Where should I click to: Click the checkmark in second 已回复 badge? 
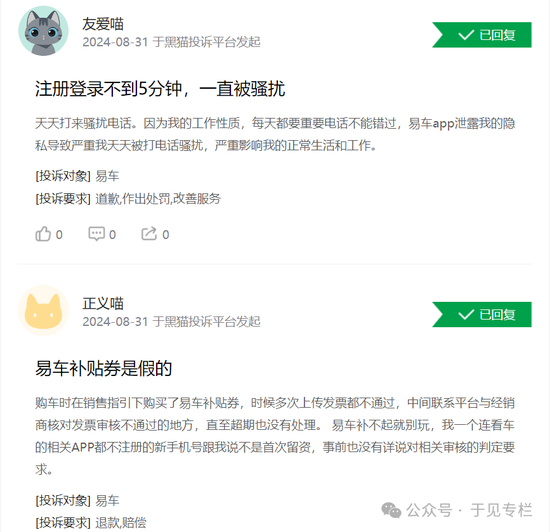point(466,315)
